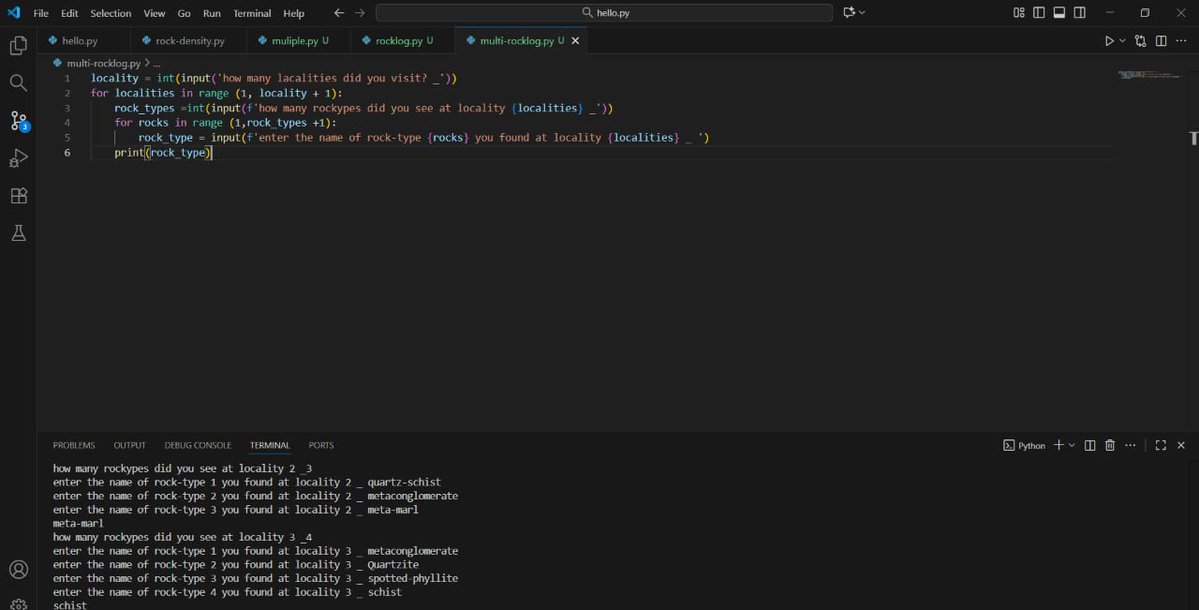The image size is (1199, 610).
Task: Open the Search sidebar icon
Action: 18,82
